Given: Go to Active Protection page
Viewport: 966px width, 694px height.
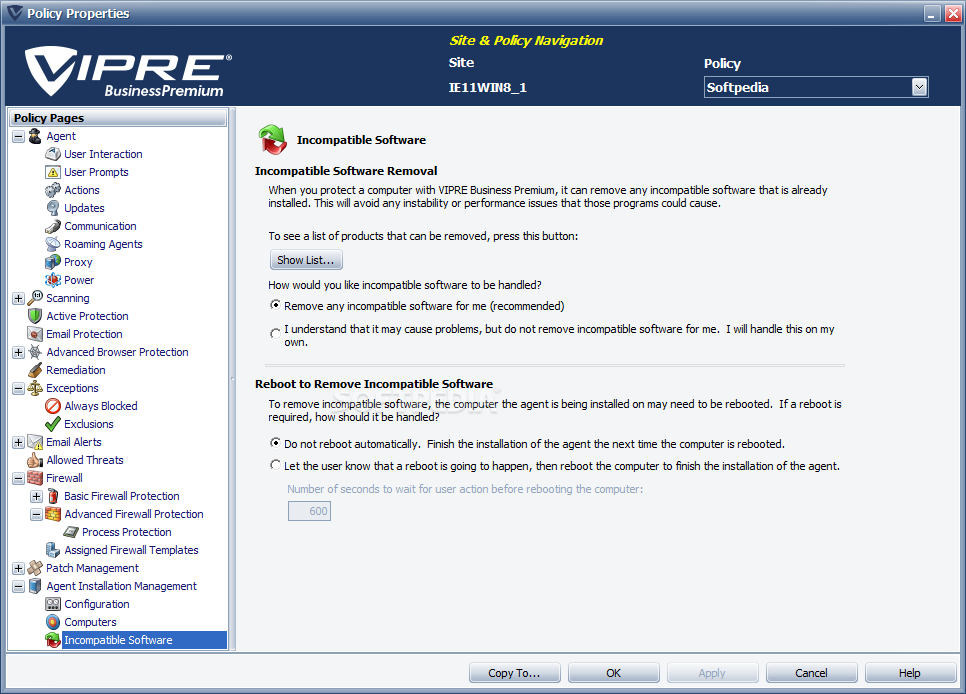Looking at the screenshot, I should (87, 316).
